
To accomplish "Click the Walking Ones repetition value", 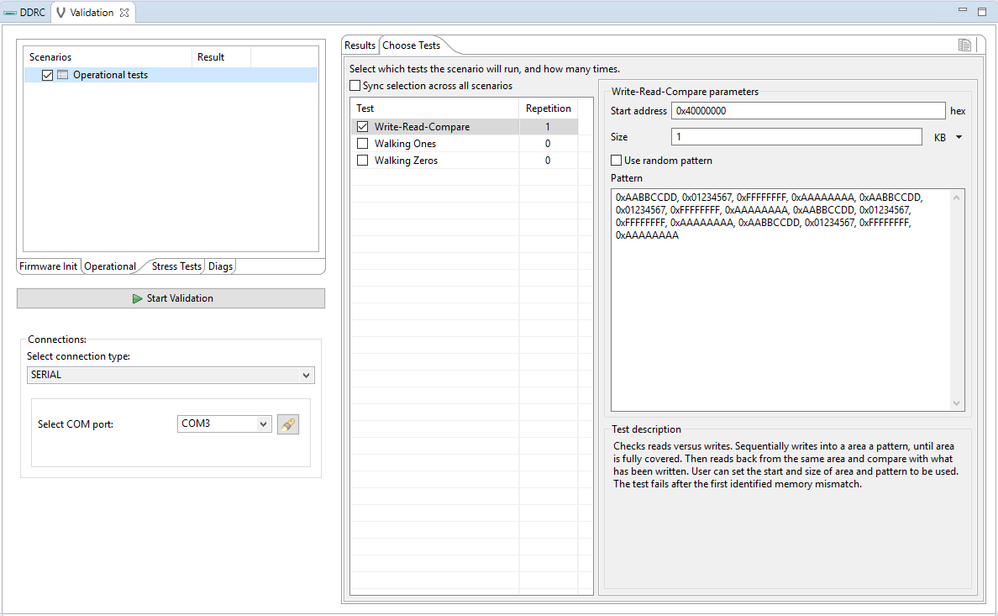I will [547, 144].
